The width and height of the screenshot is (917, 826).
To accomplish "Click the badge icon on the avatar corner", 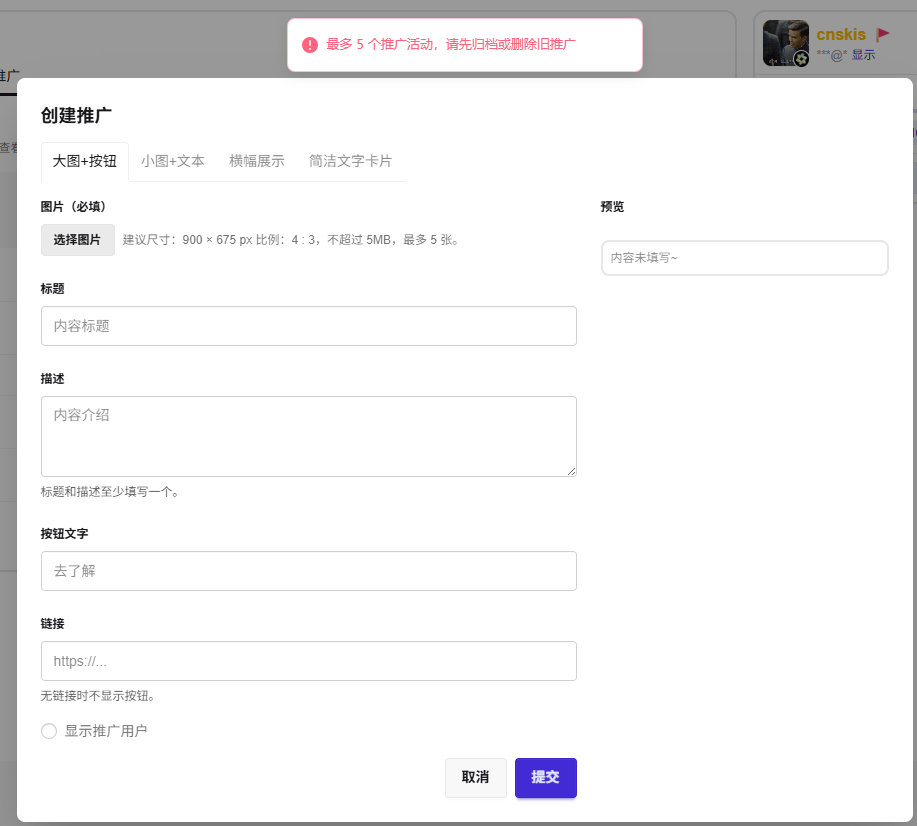I will 801,60.
